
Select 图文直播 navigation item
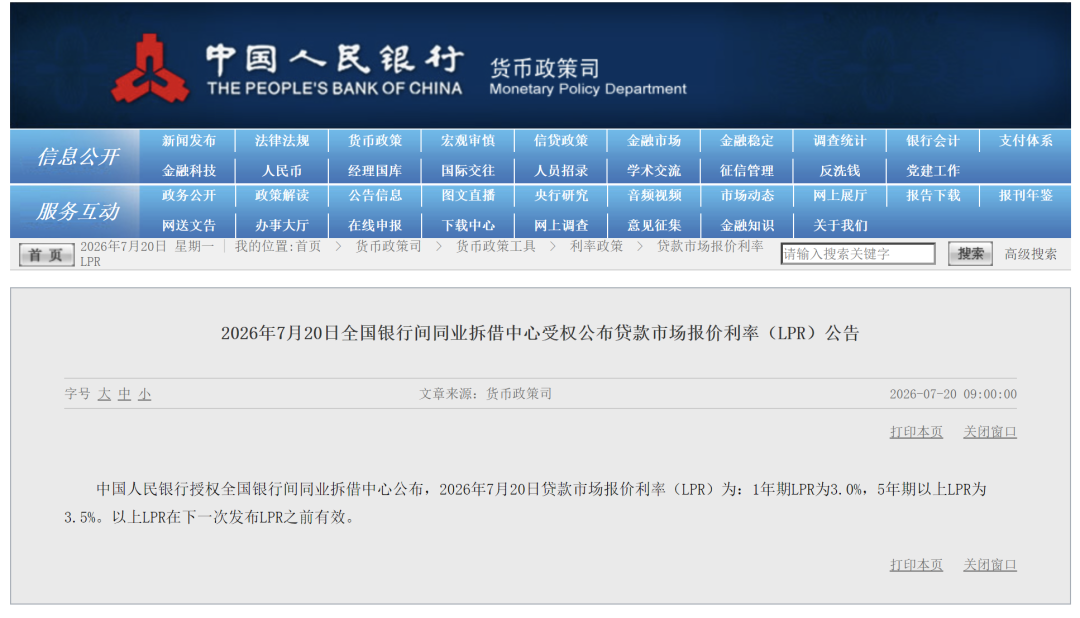(468, 196)
